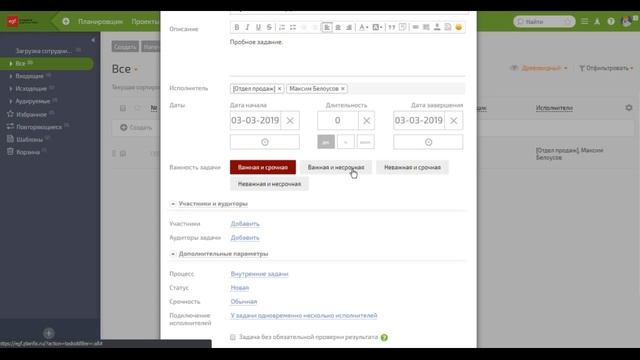640x360 pixels.
Task: Insert a numbered list
Action: (282, 27)
